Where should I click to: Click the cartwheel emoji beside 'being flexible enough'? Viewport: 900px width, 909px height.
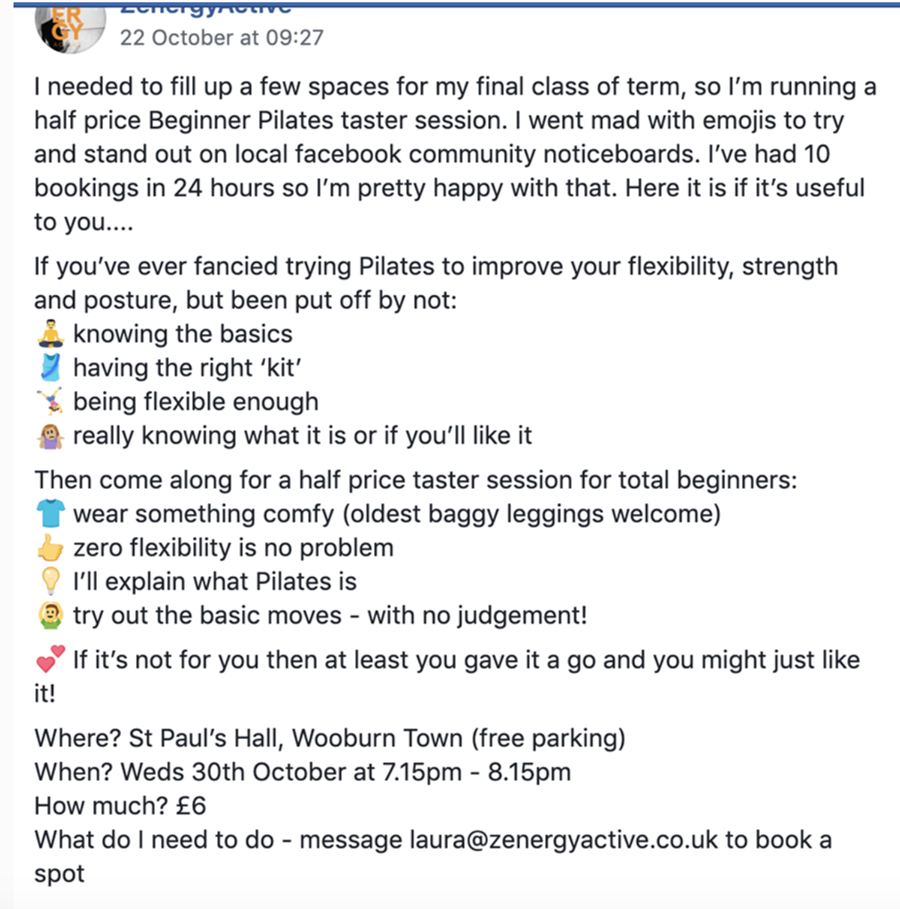tap(50, 402)
